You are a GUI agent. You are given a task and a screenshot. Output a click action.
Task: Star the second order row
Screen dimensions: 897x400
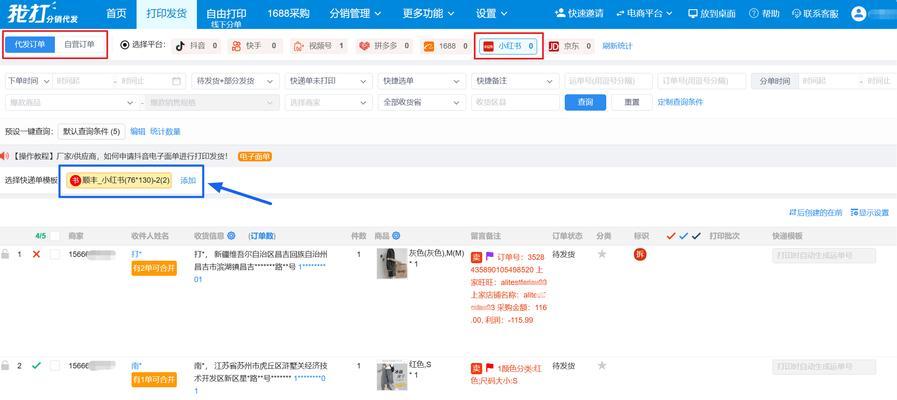pos(601,365)
